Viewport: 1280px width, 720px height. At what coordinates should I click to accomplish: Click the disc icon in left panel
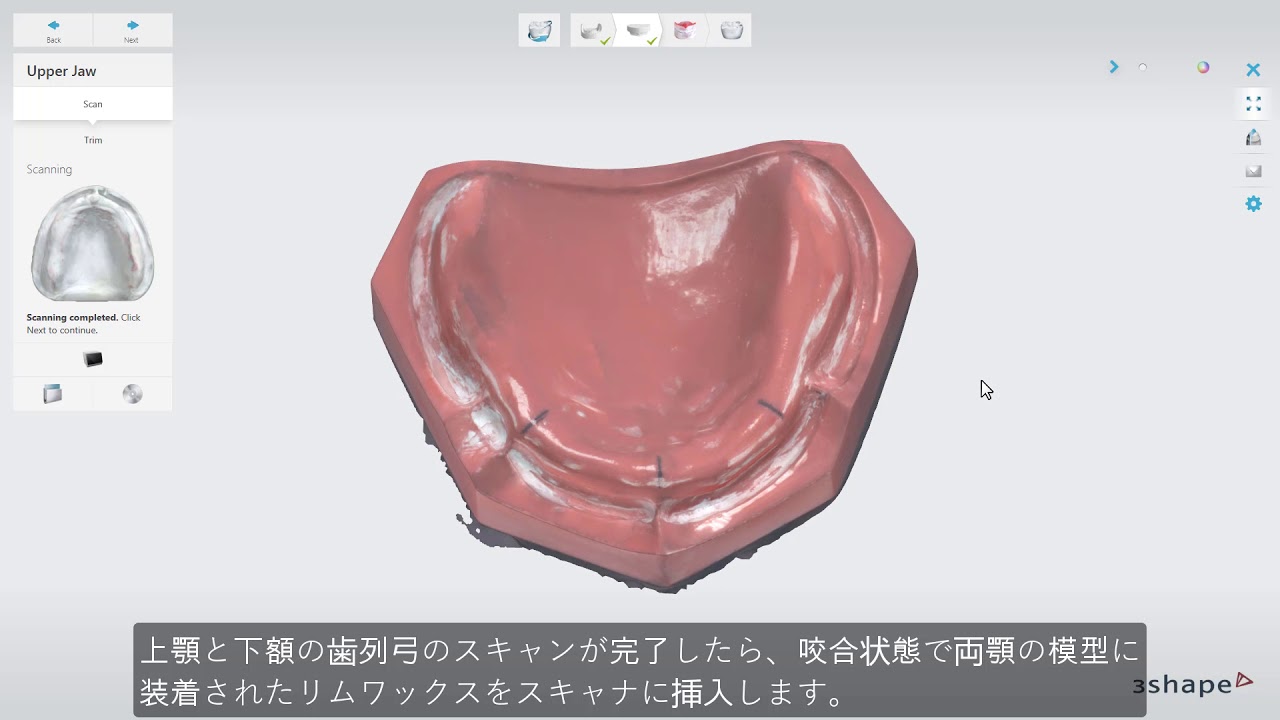[132, 394]
